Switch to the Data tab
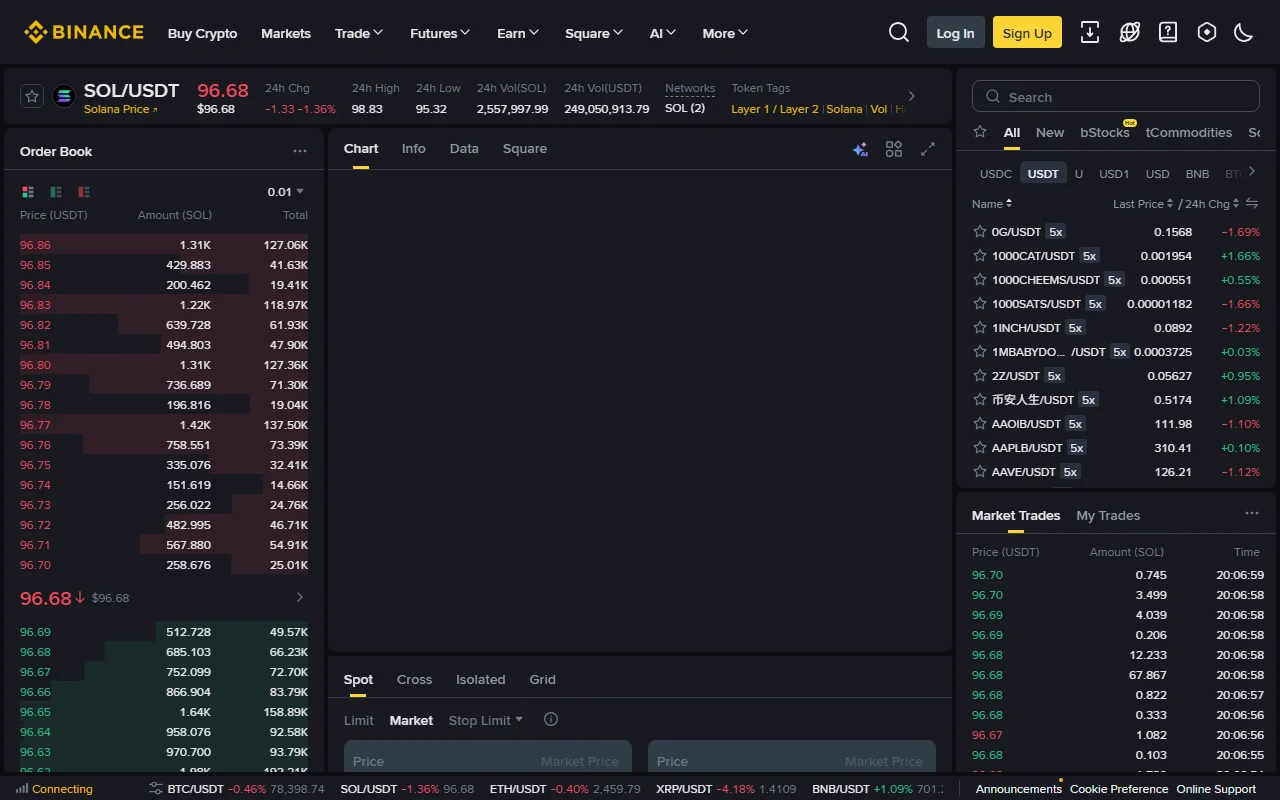1280x800 pixels. (464, 148)
